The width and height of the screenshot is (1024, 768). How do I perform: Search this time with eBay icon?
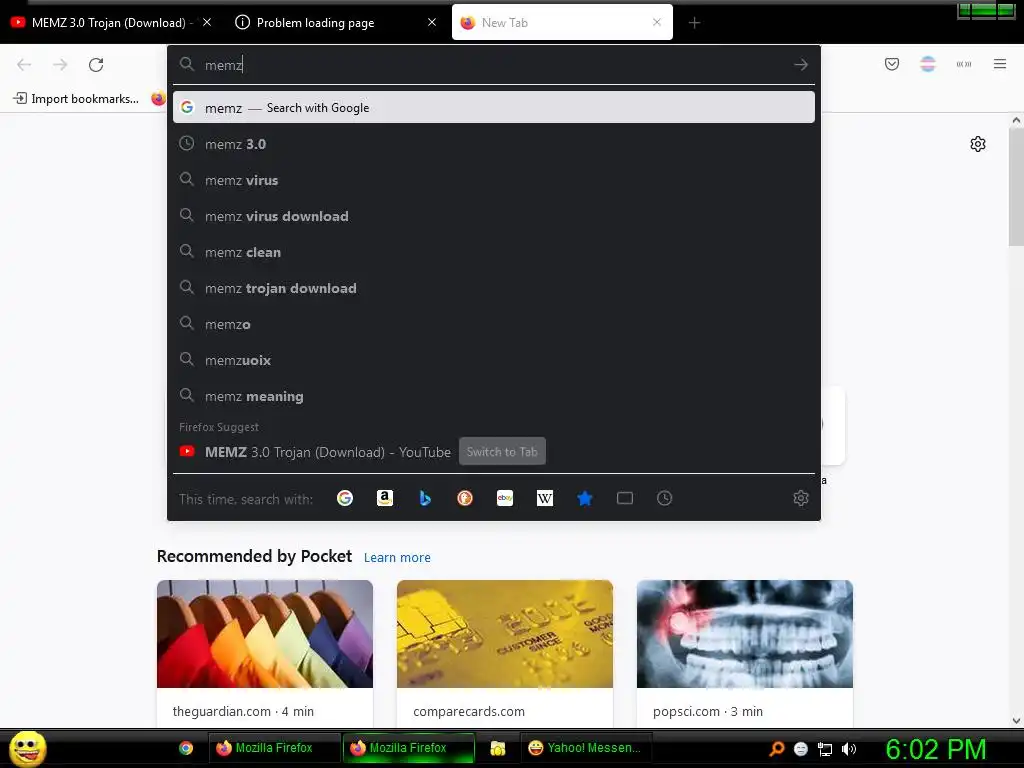coord(505,498)
